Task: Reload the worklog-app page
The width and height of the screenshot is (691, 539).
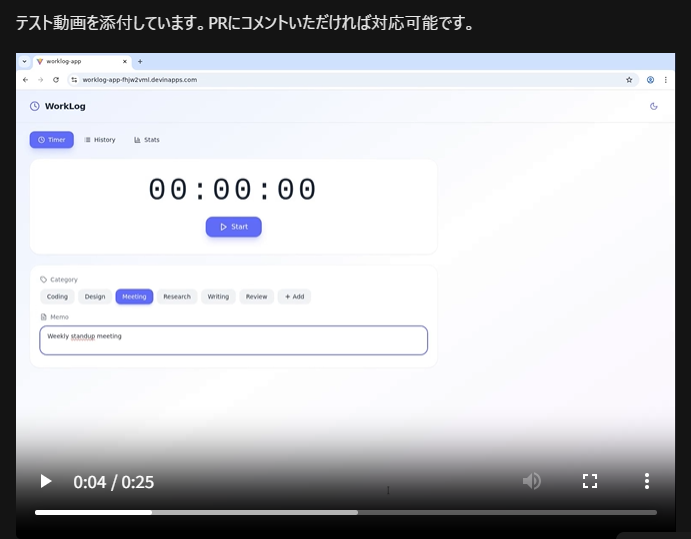Action: 56,80
